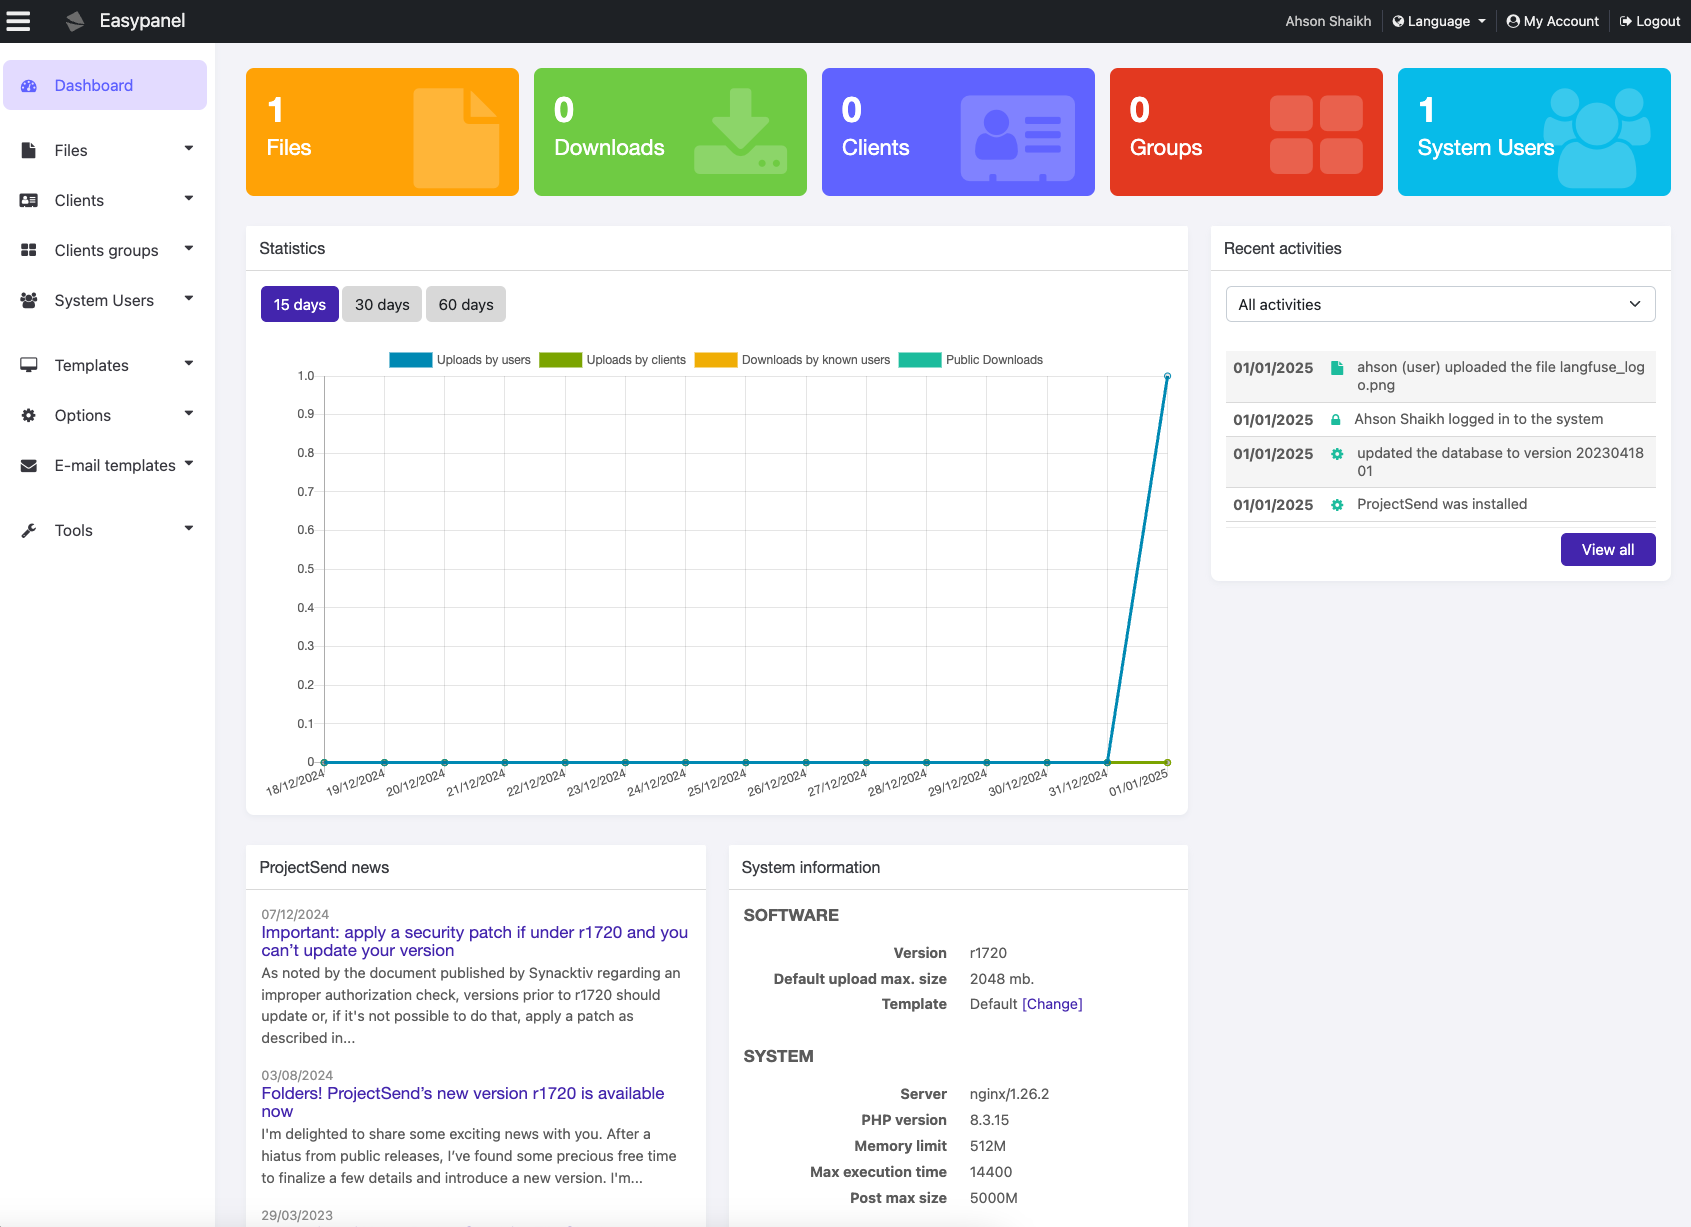Image resolution: width=1691 pixels, height=1227 pixels.
Task: Switch statistics to 60 days view
Action: (465, 303)
